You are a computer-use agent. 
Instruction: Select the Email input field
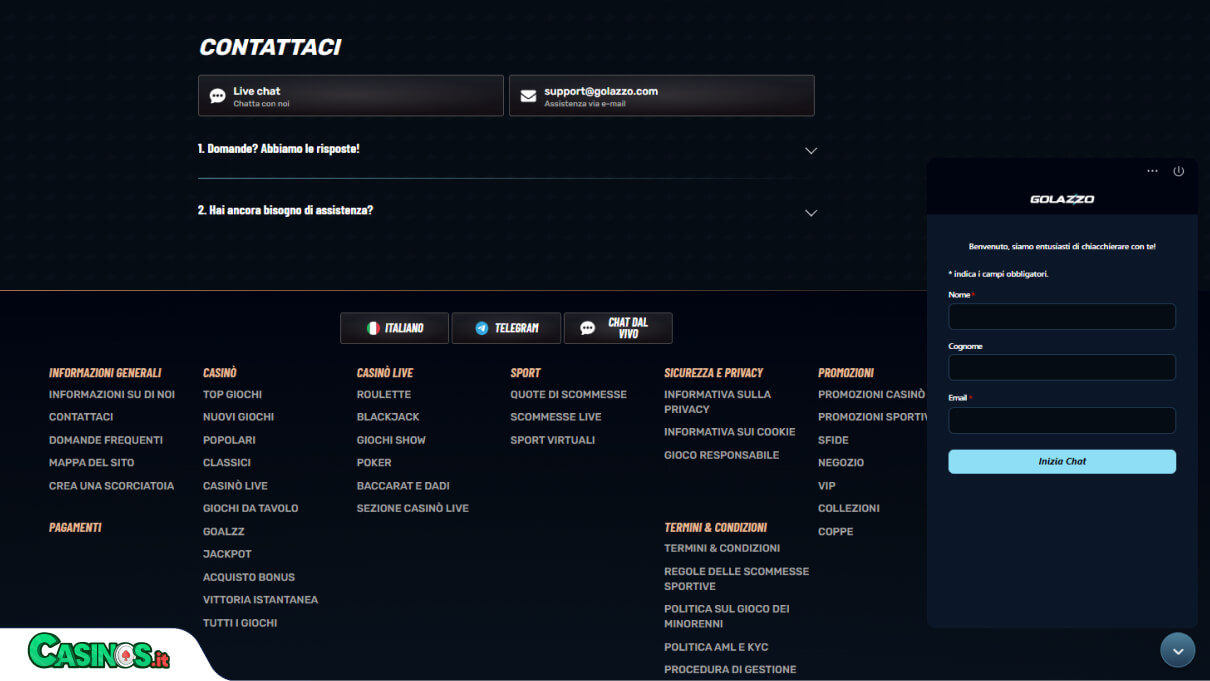tap(1062, 420)
